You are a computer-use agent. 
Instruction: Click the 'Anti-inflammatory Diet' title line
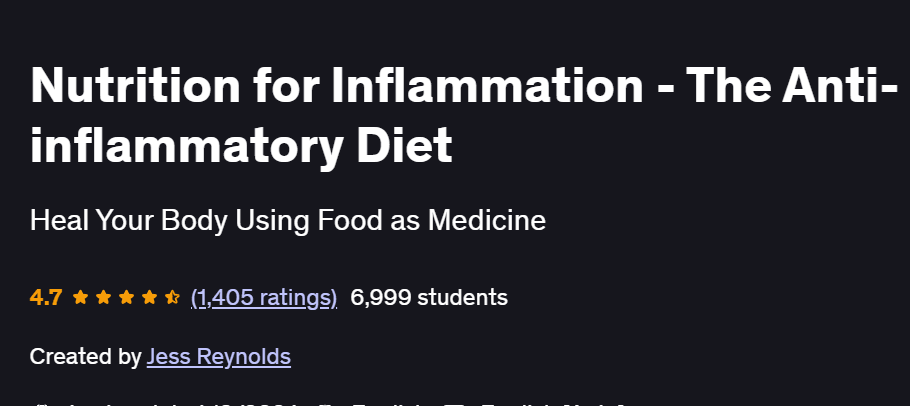[241, 143]
